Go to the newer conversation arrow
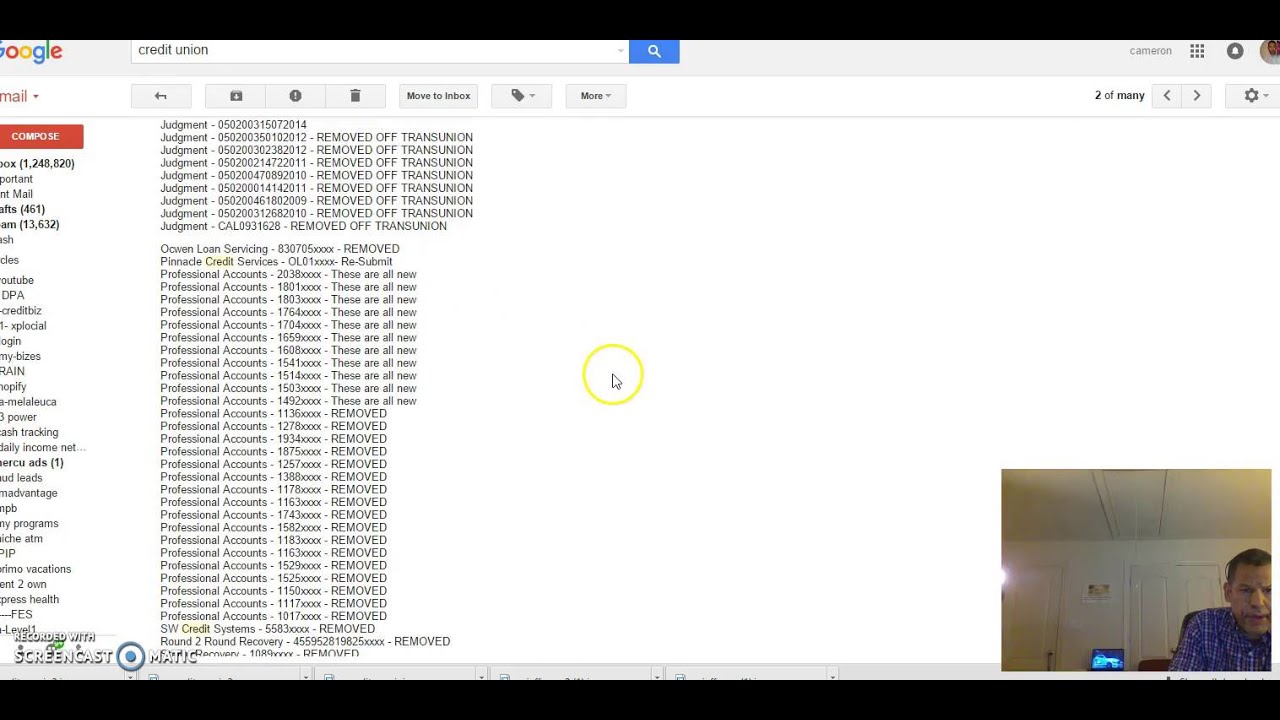 1166,96
